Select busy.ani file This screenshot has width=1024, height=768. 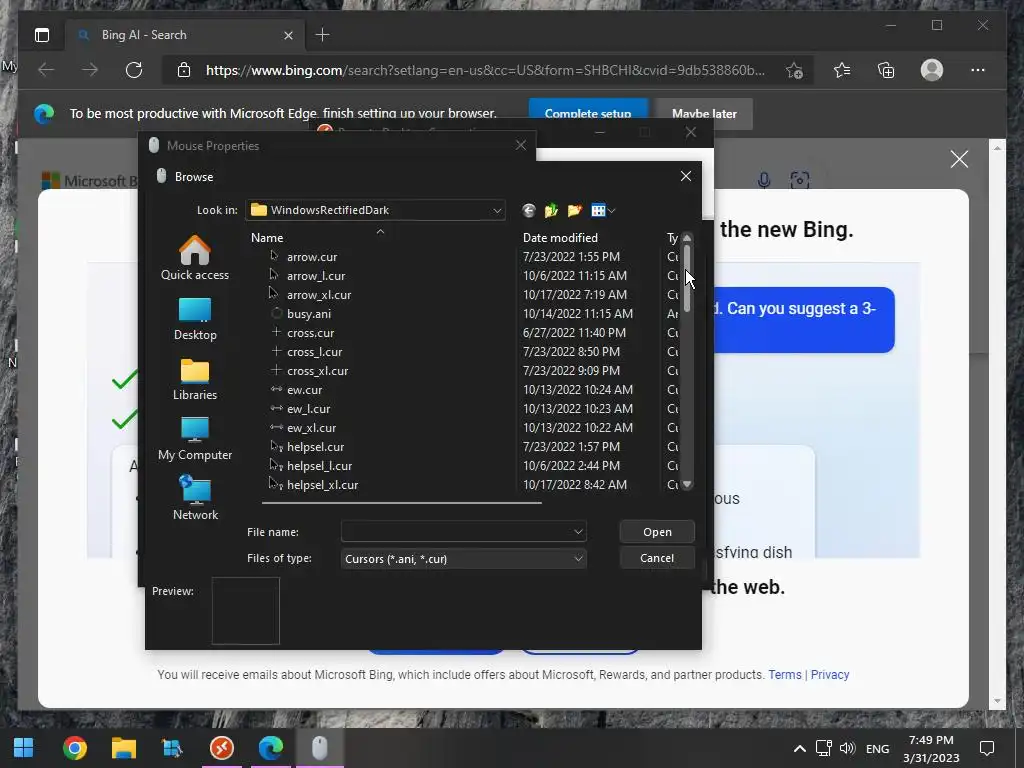309,313
